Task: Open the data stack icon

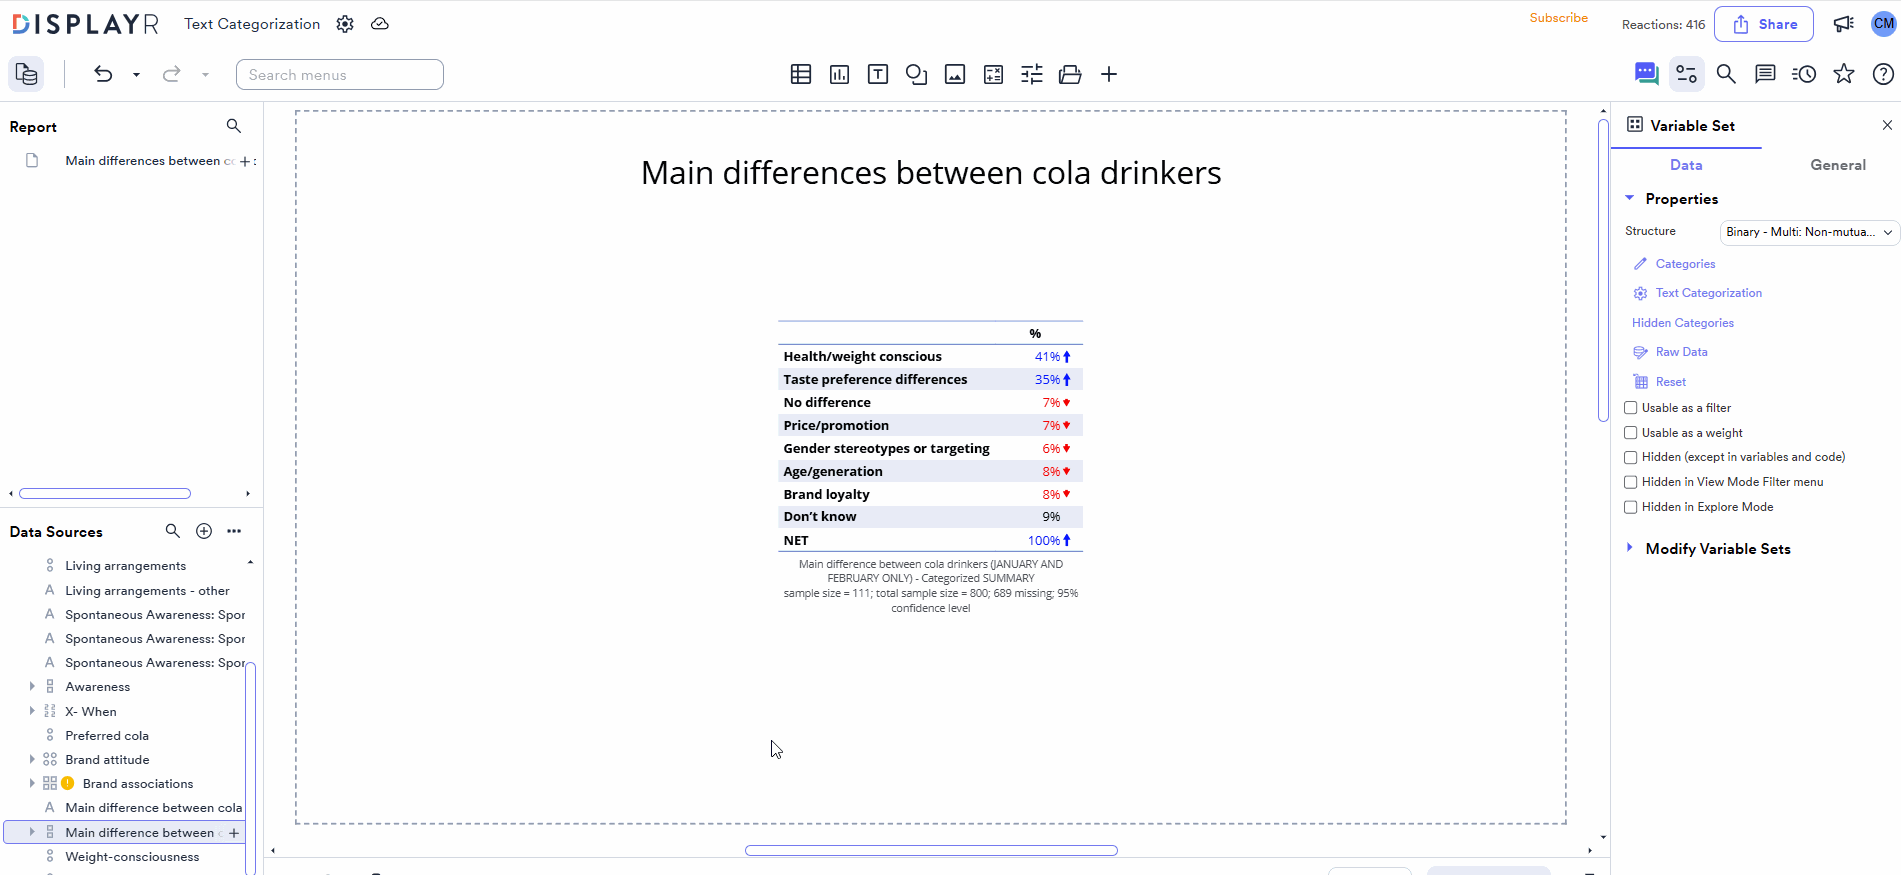Action: coord(1070,74)
